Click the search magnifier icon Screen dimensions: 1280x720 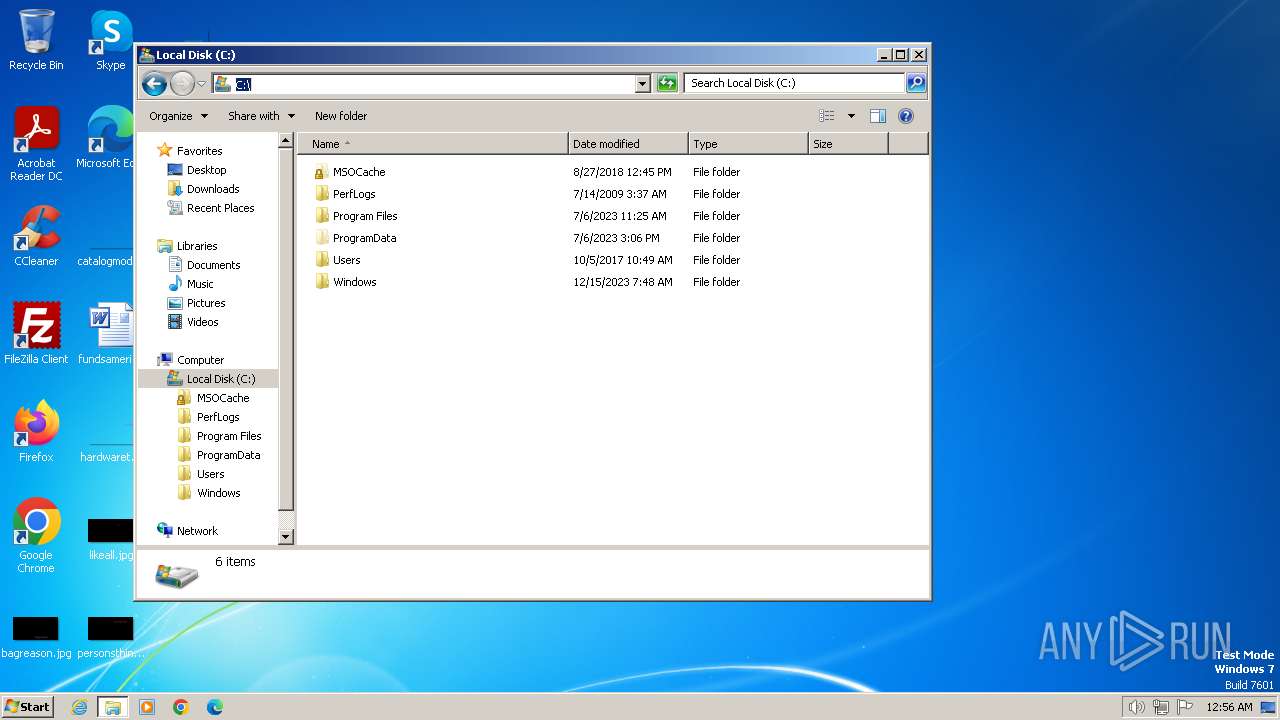click(x=915, y=83)
